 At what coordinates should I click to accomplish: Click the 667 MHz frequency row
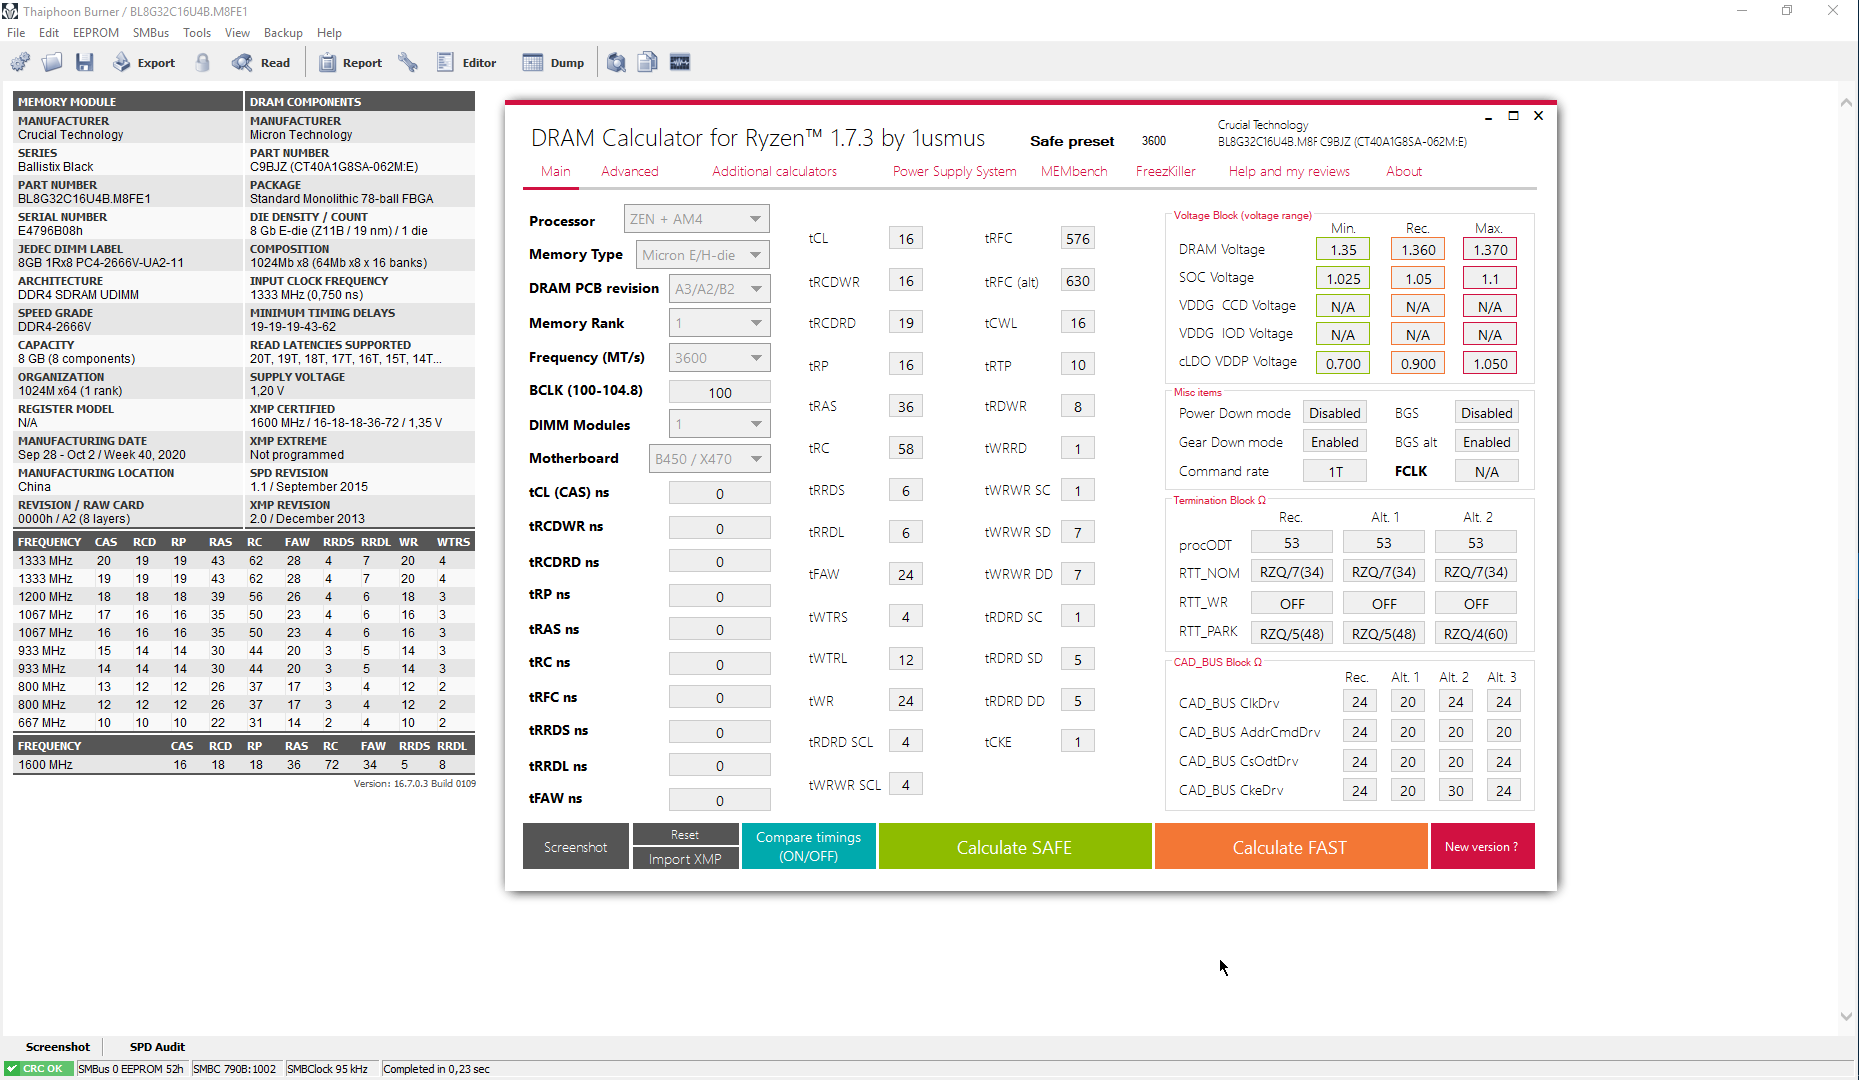pos(244,723)
